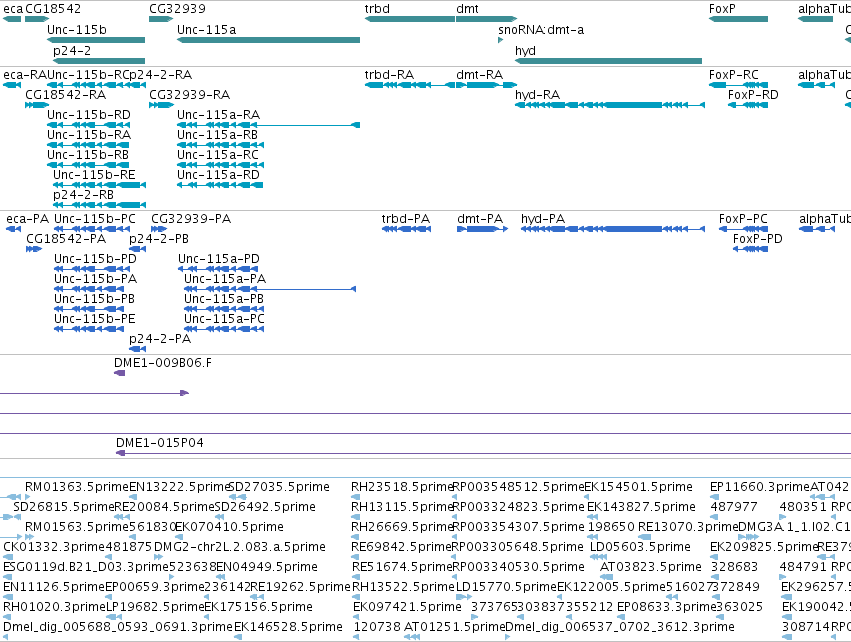Click the Unc-115a-PB protein glyph

point(224,309)
